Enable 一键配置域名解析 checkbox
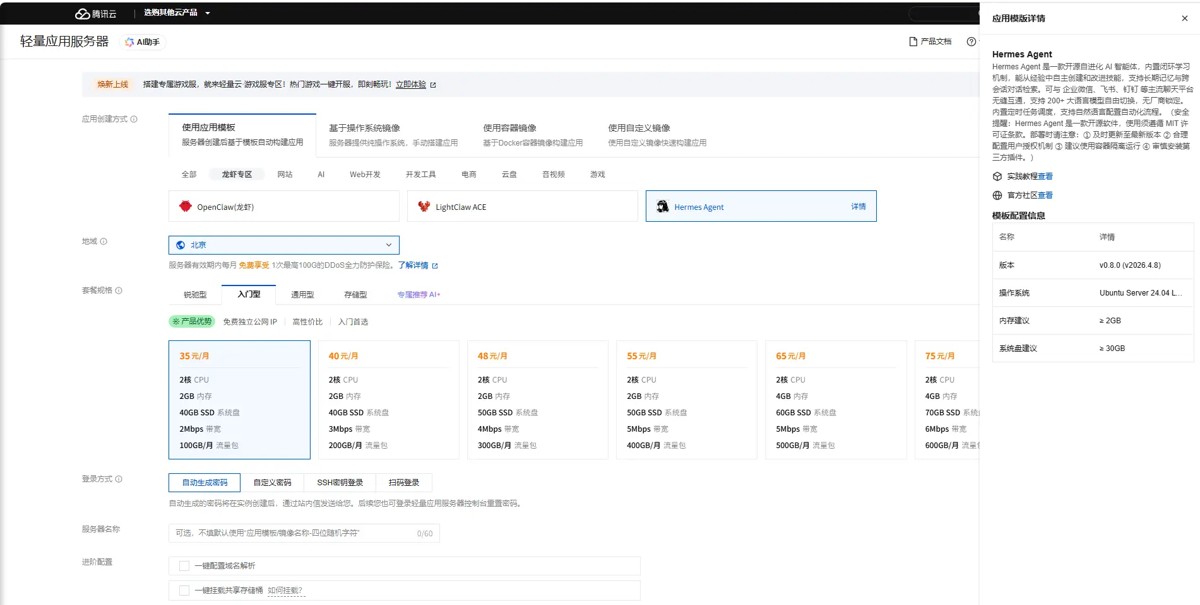This screenshot has width=1200, height=605. [184, 566]
